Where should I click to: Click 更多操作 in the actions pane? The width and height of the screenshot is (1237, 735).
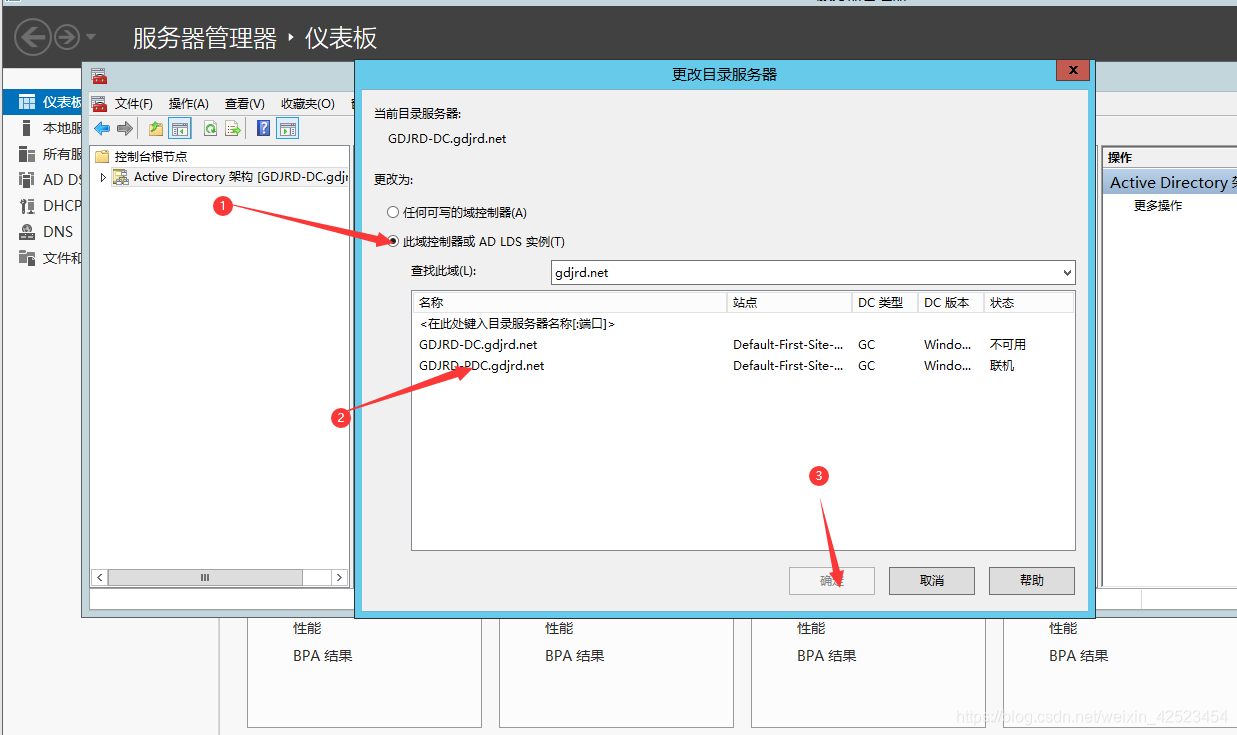1157,206
